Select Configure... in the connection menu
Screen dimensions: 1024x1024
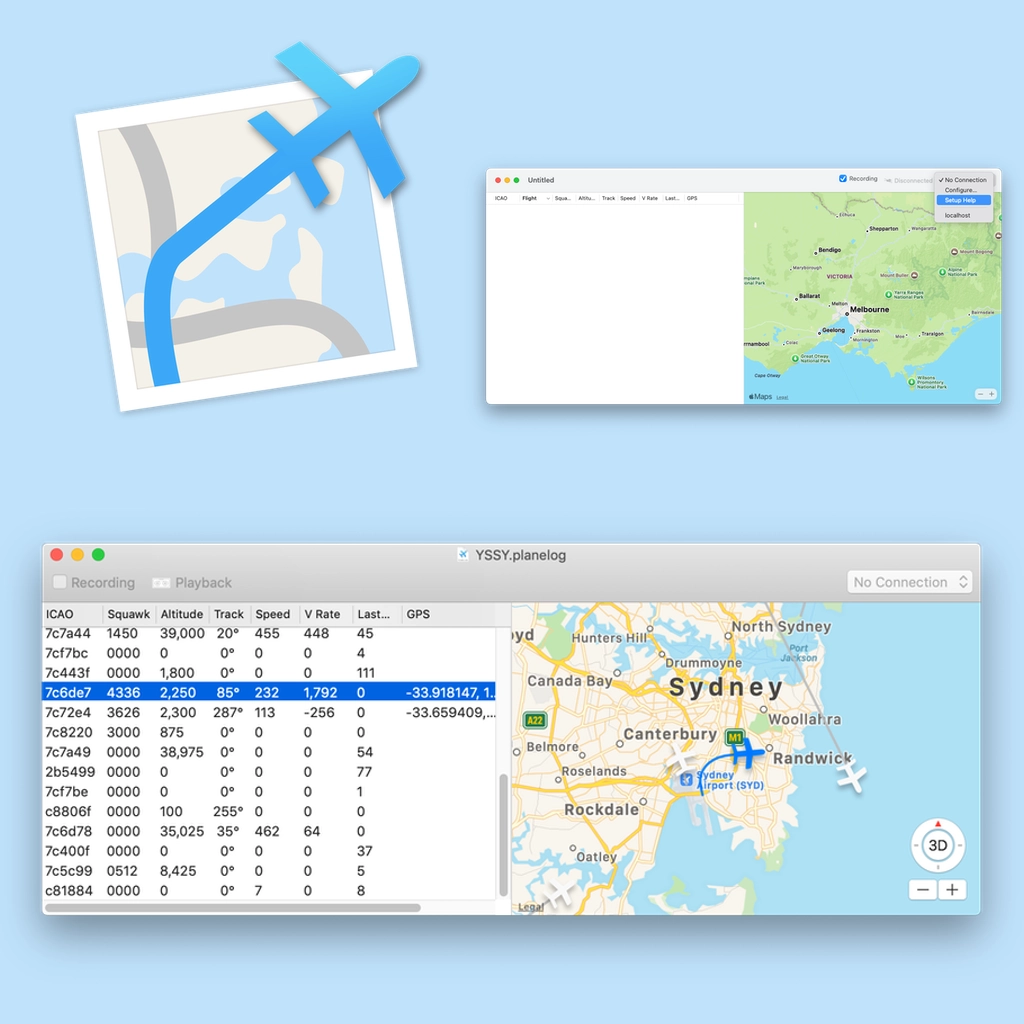960,190
